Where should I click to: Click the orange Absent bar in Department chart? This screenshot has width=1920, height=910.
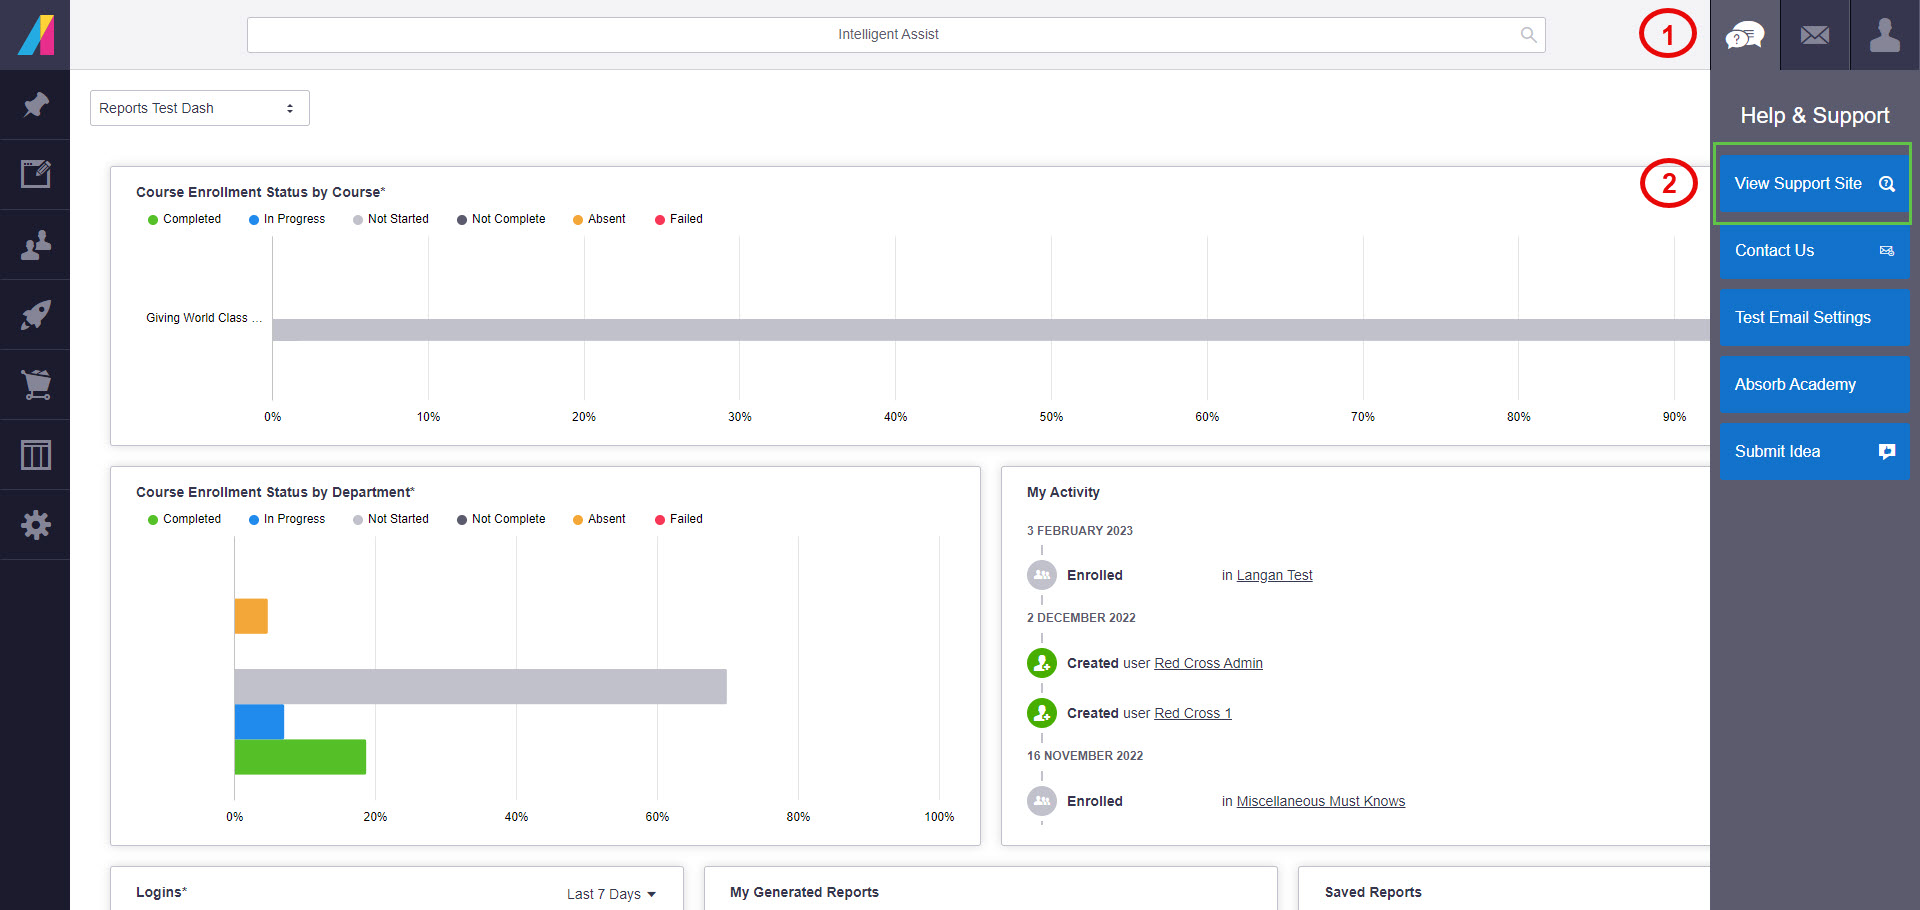coord(251,616)
